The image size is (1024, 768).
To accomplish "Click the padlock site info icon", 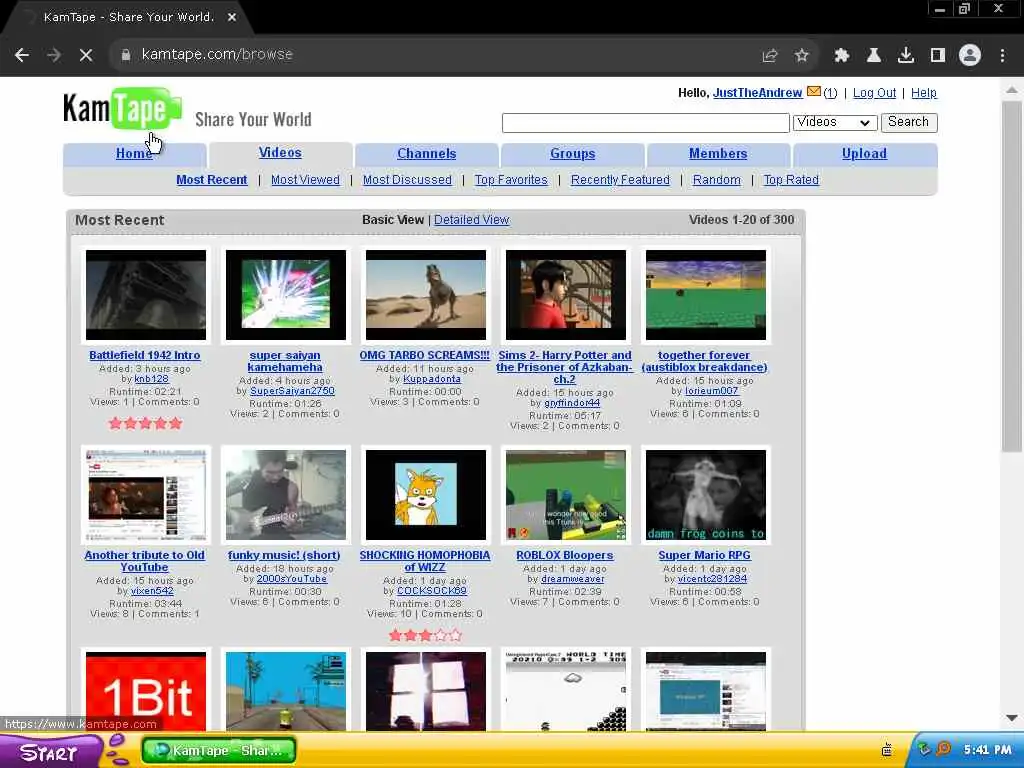I will (125, 55).
